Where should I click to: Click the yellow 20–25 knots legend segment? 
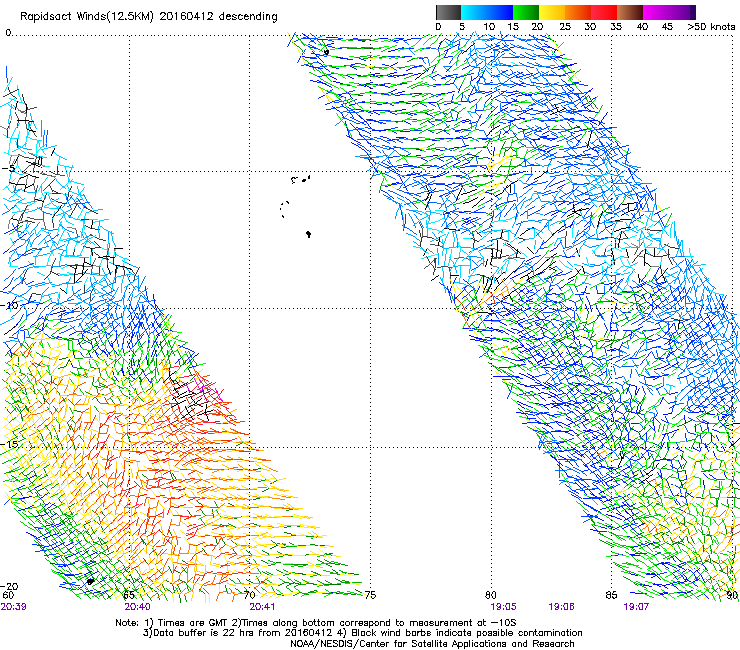pos(552,12)
